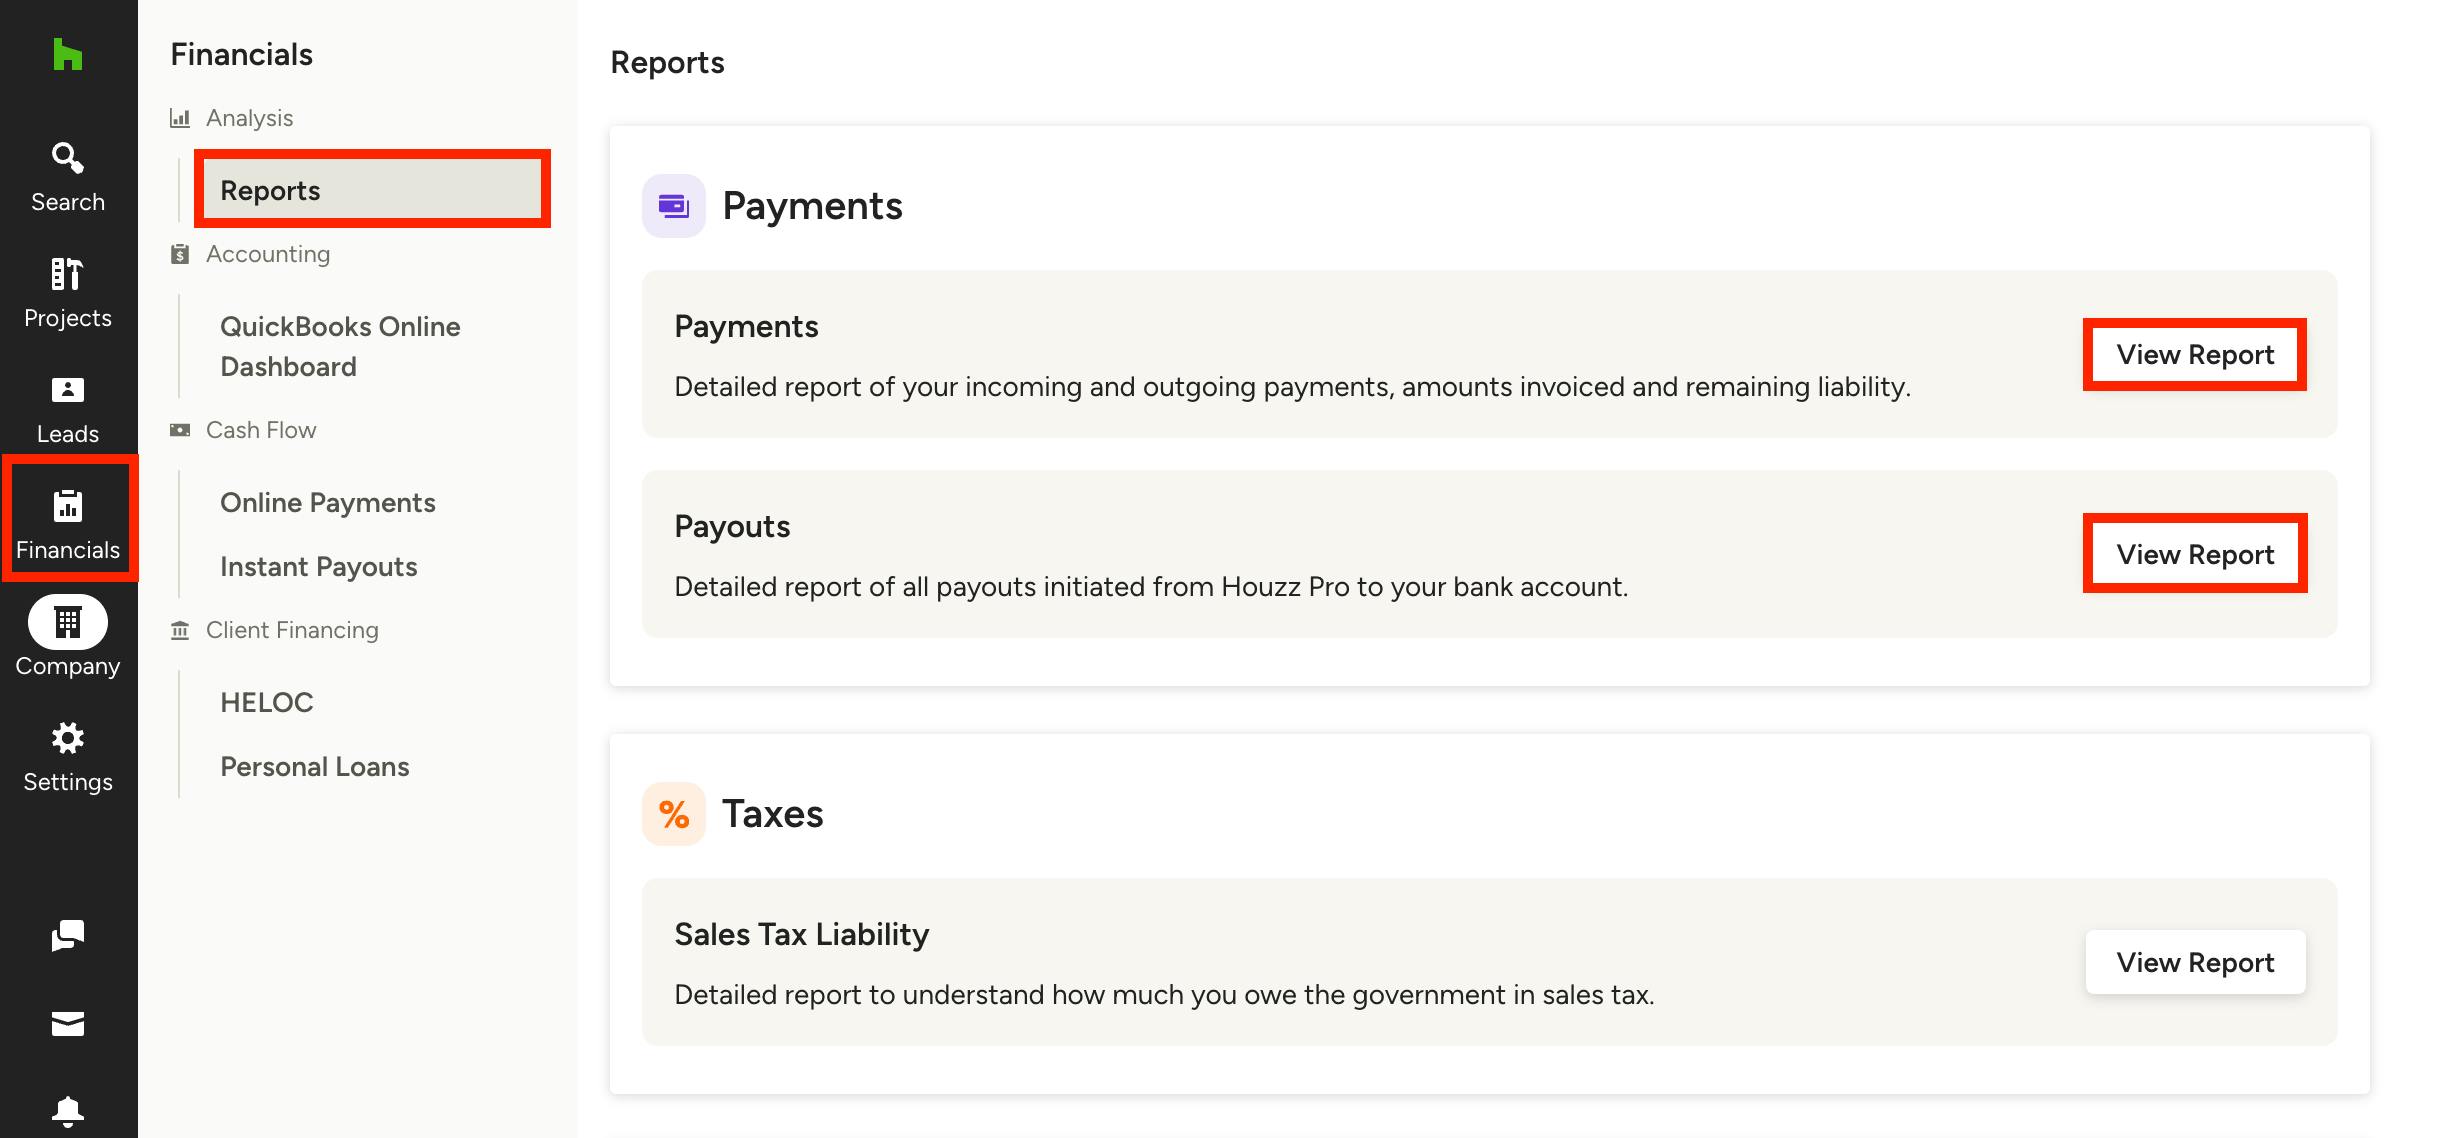The height and width of the screenshot is (1138, 2464).
Task: Open the Company section
Action: pyautogui.click(x=68, y=638)
